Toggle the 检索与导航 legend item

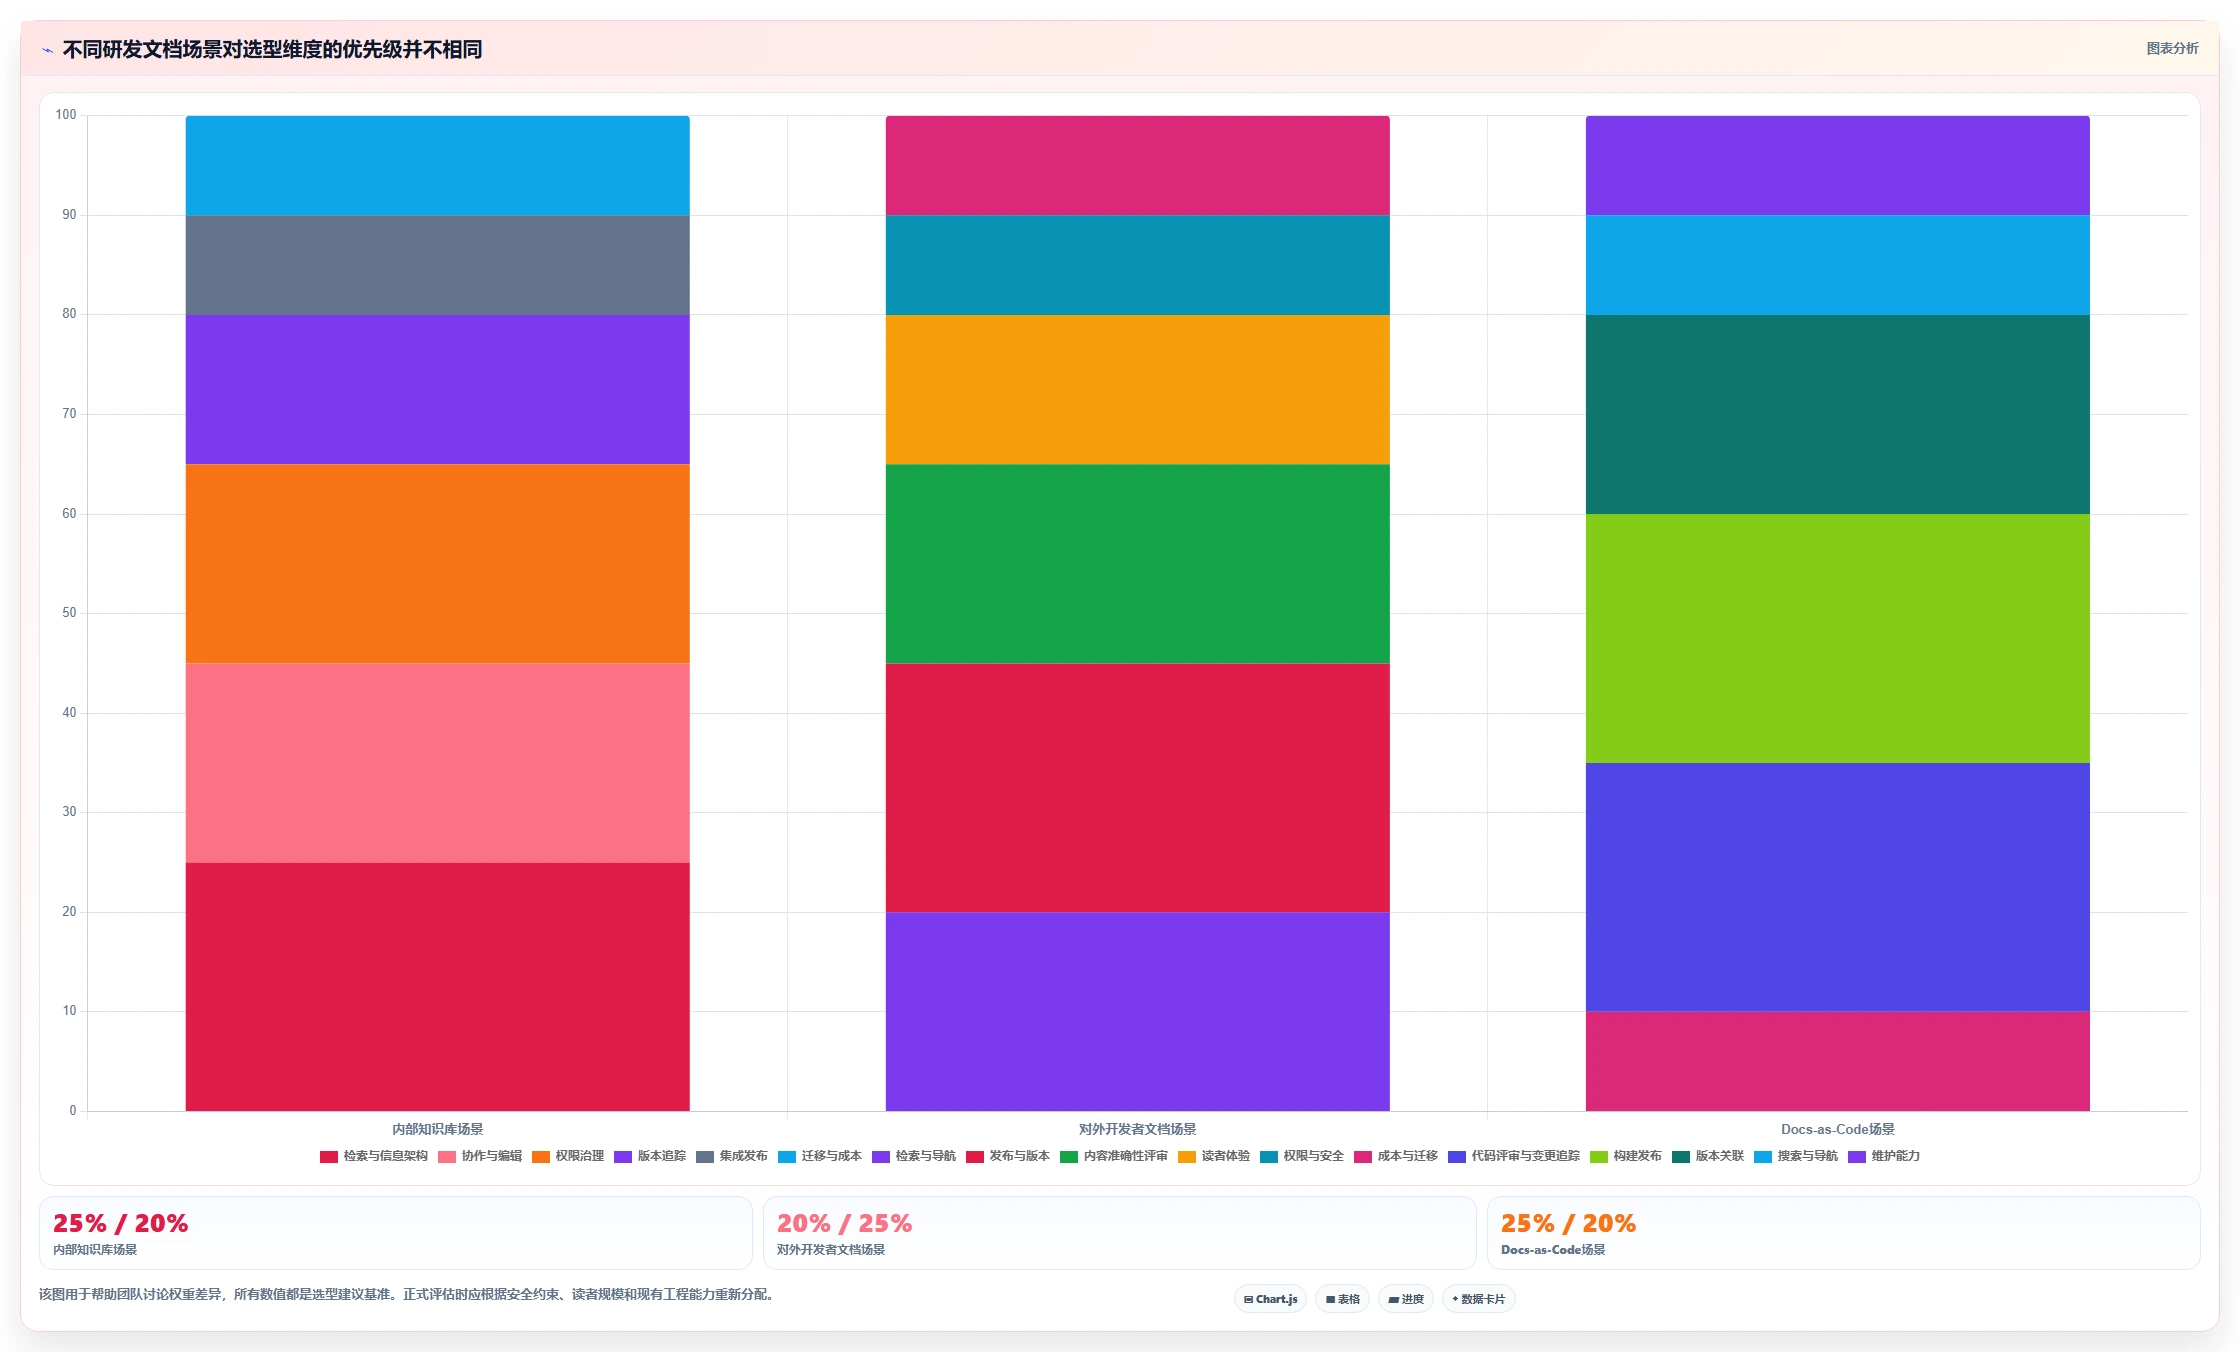click(x=913, y=1156)
